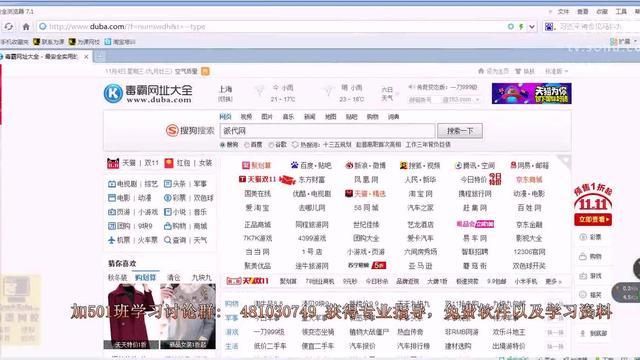The height and width of the screenshot is (360, 640).
Task: Click the 天猫 purple banner ad
Action: pyautogui.click(x=531, y=93)
